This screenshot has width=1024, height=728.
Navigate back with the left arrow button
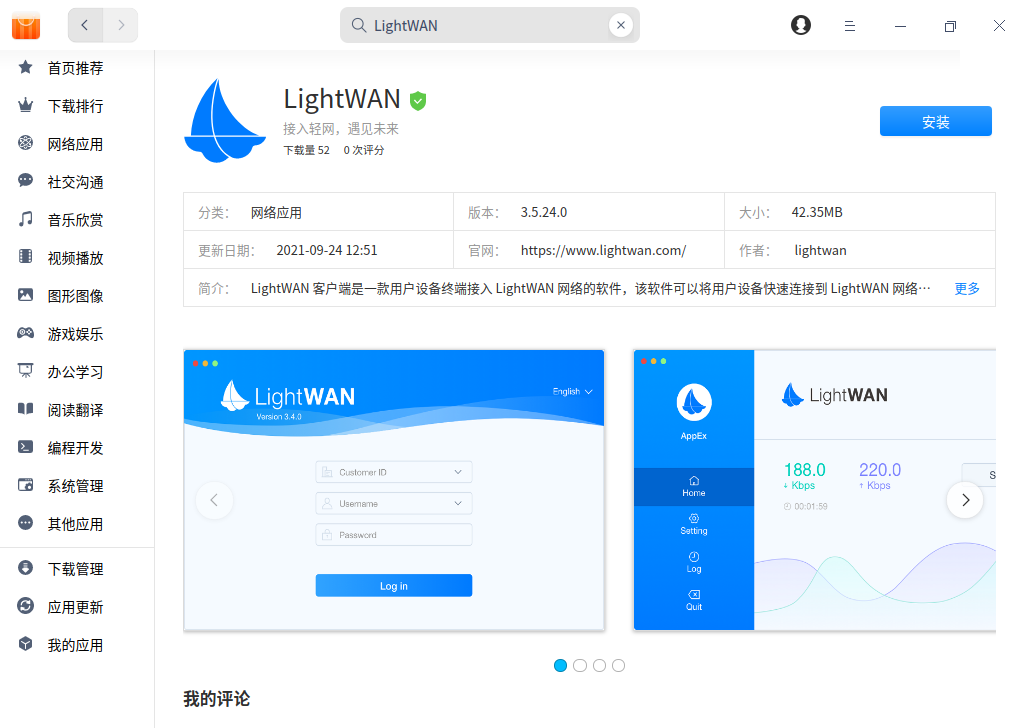pyautogui.click(x=86, y=26)
